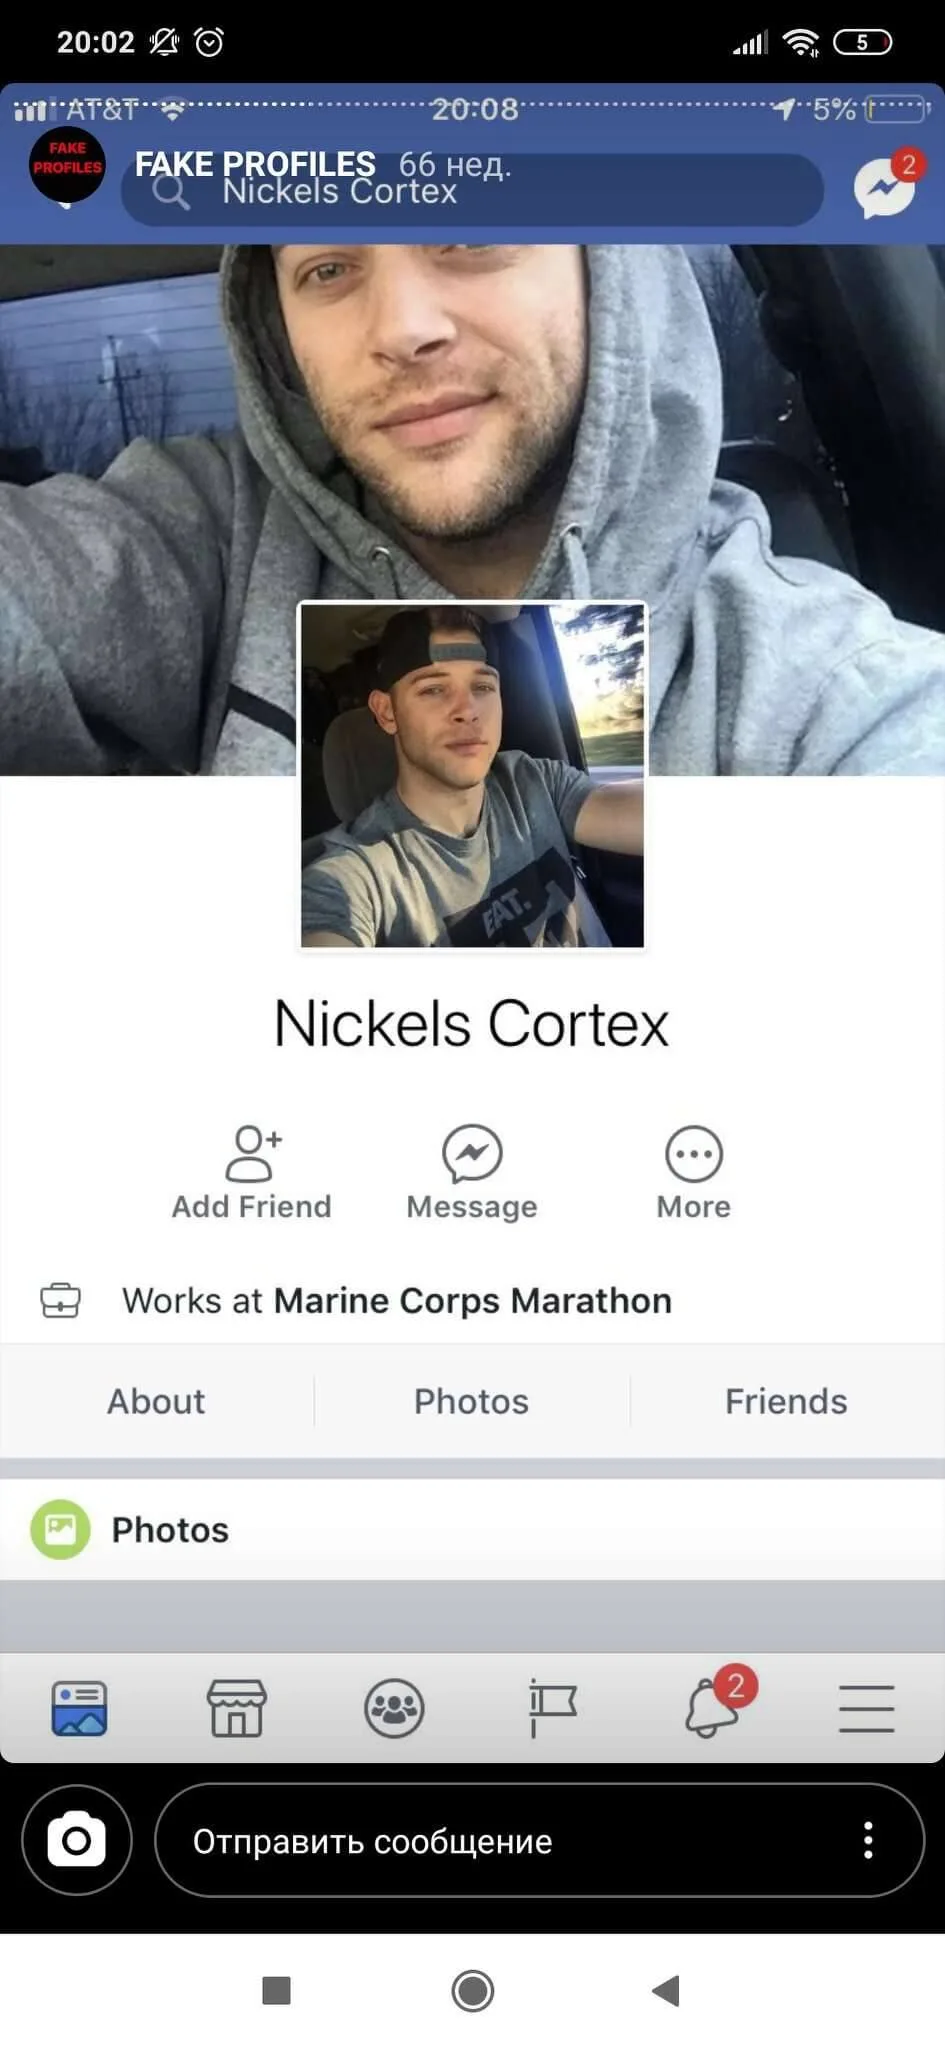Open the three-dot story options menu
945x2048 pixels.
[x=868, y=1840]
